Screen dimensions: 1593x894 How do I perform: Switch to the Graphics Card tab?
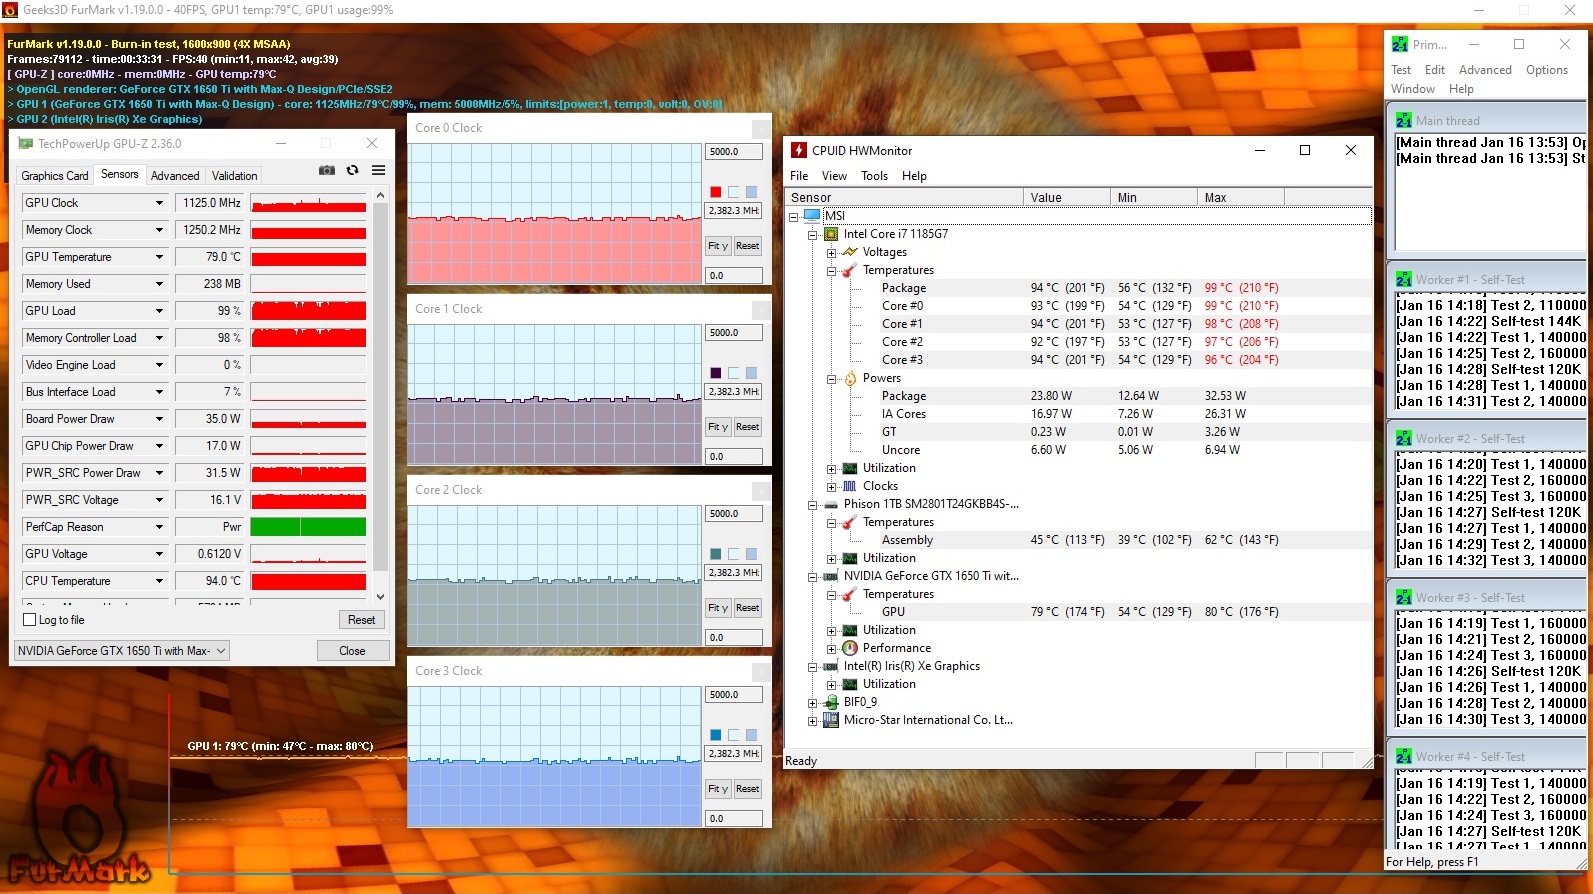55,175
